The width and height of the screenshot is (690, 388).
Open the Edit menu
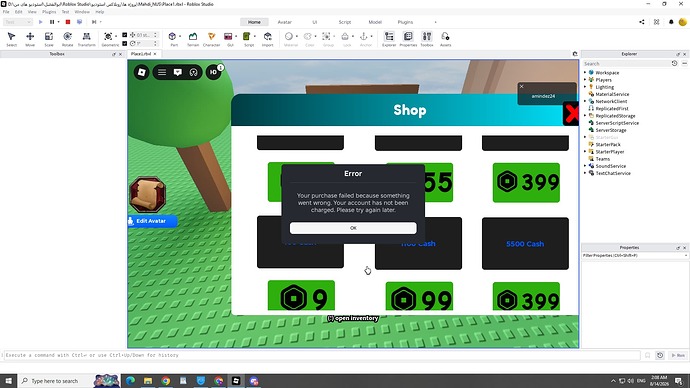point(18,12)
